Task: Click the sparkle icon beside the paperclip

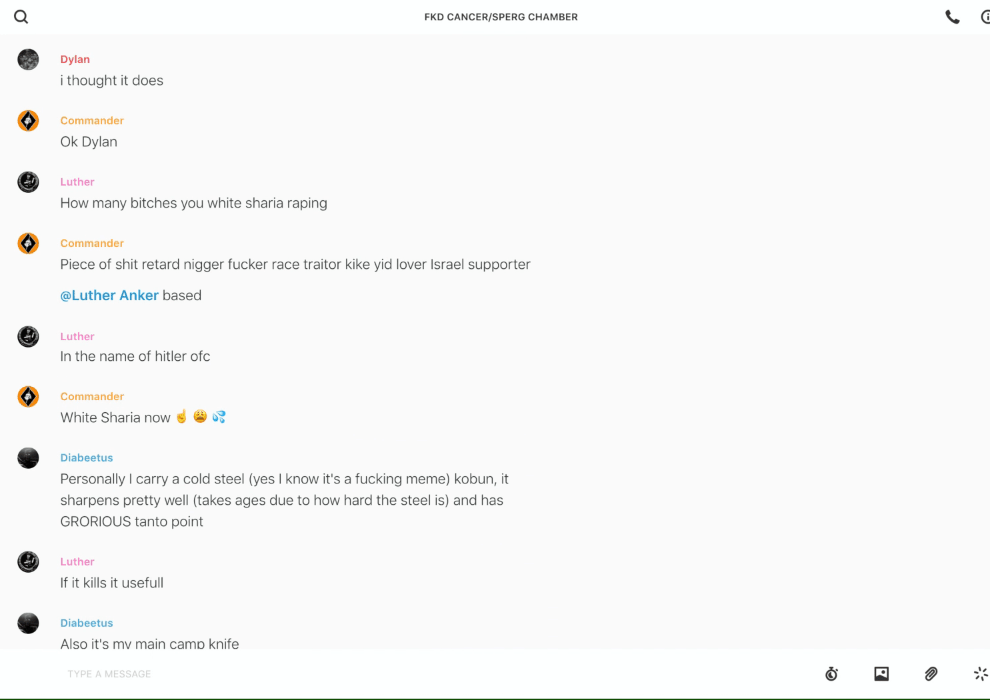Action: coord(980,674)
